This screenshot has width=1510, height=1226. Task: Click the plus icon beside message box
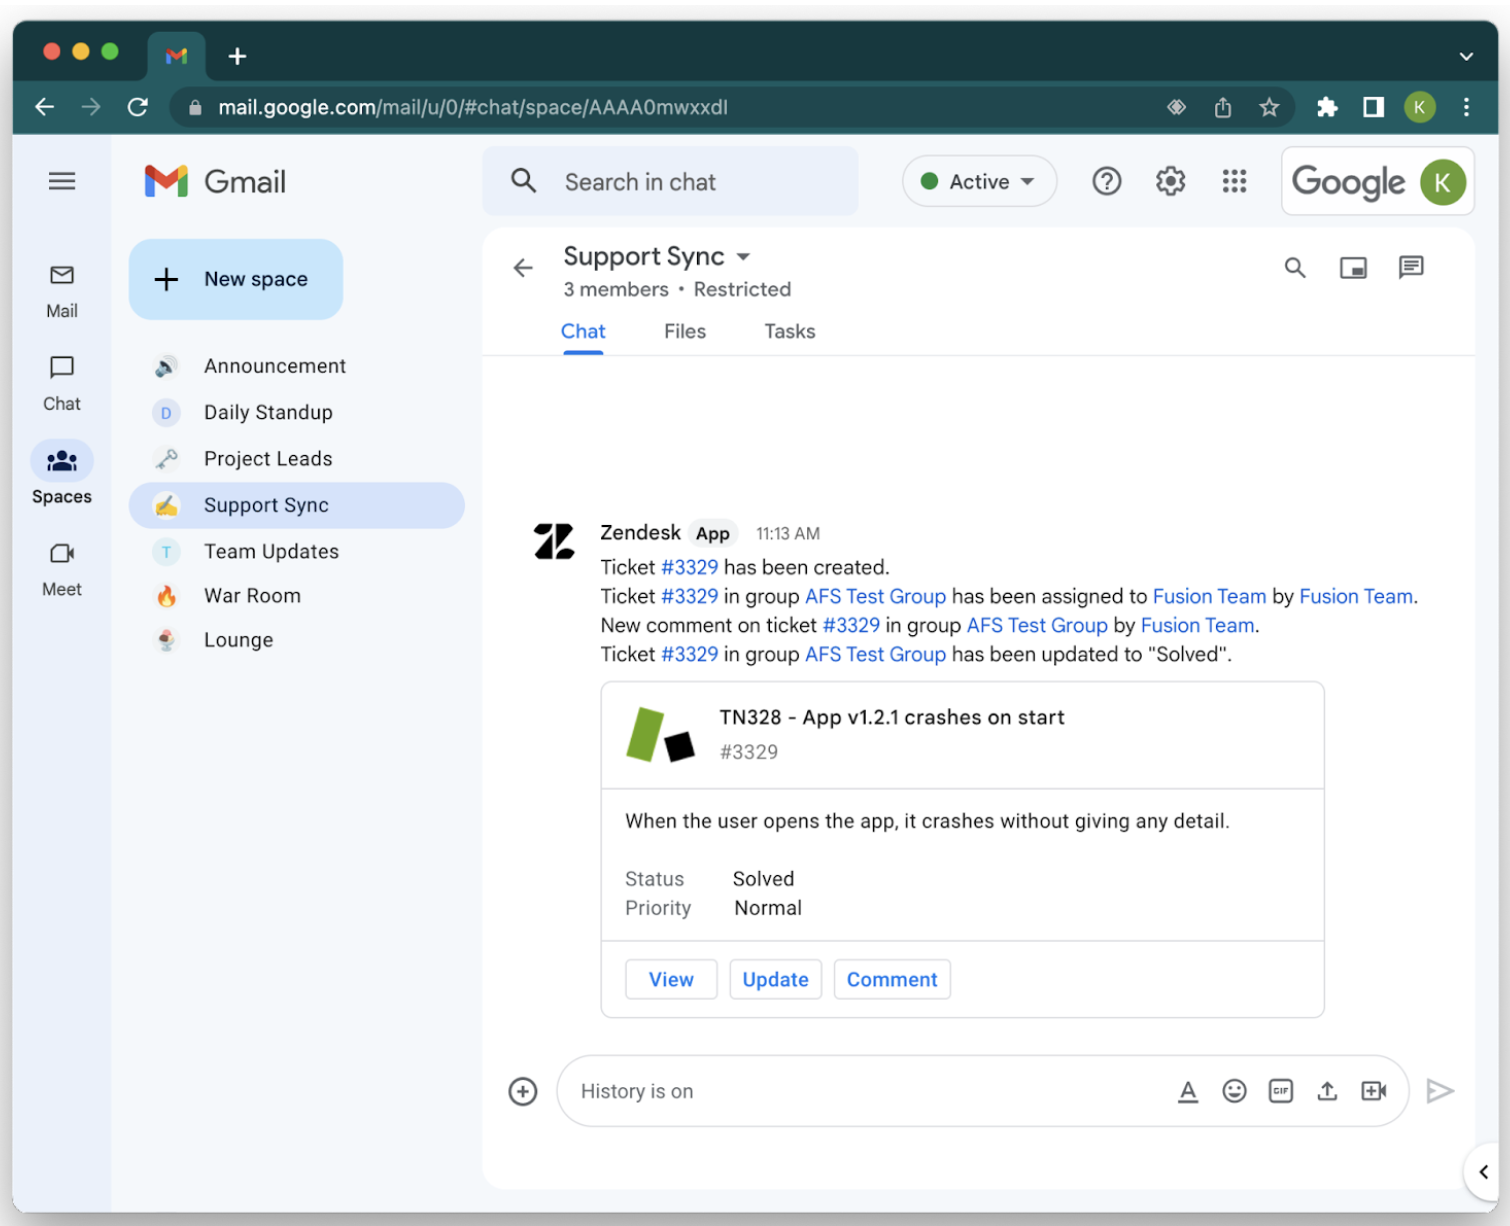click(x=523, y=1091)
